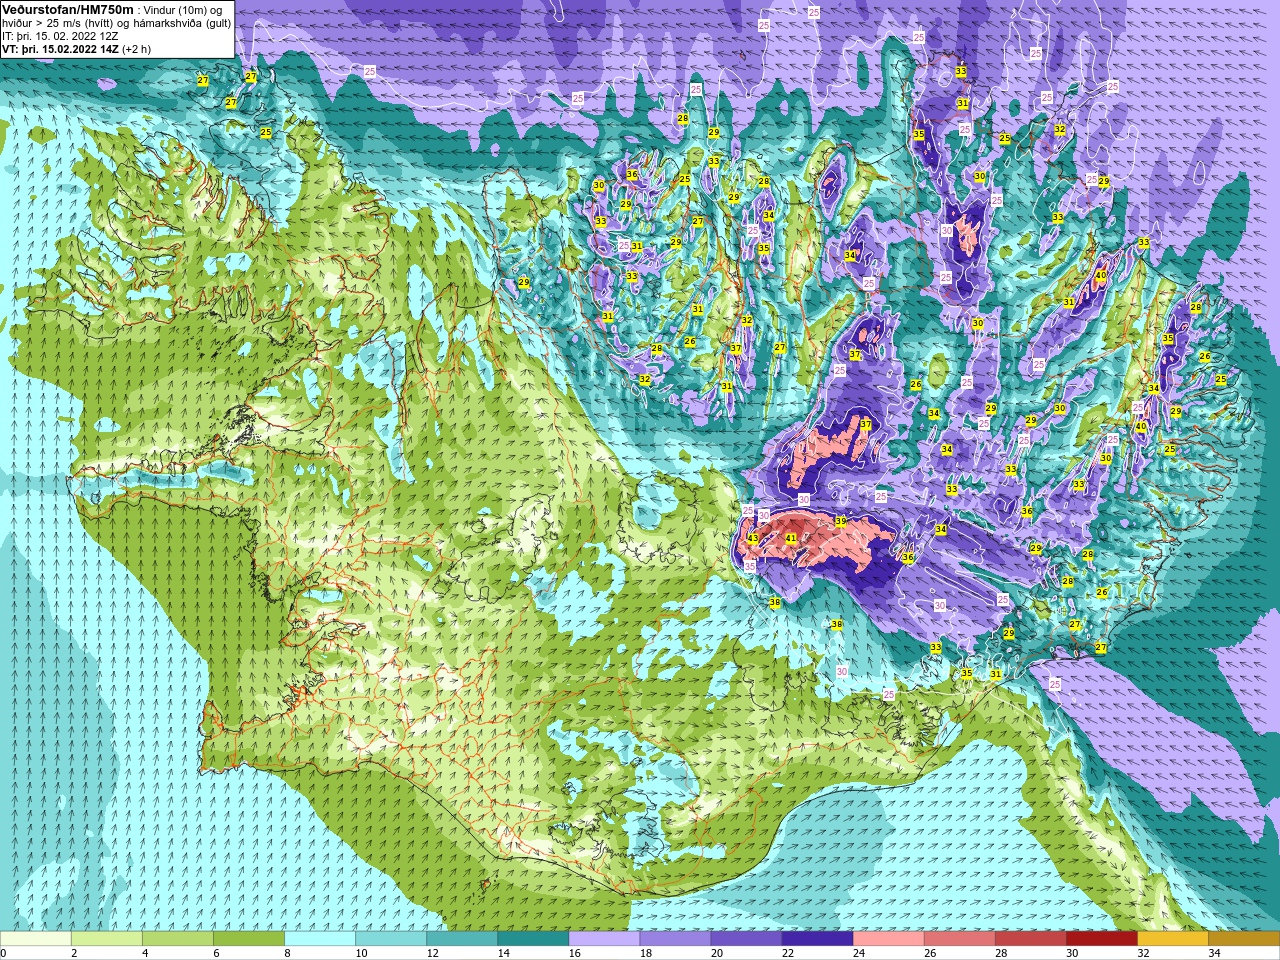Click the 16 value on the legend scale
Viewport: 1280px width, 960px height.
pyautogui.click(x=574, y=953)
